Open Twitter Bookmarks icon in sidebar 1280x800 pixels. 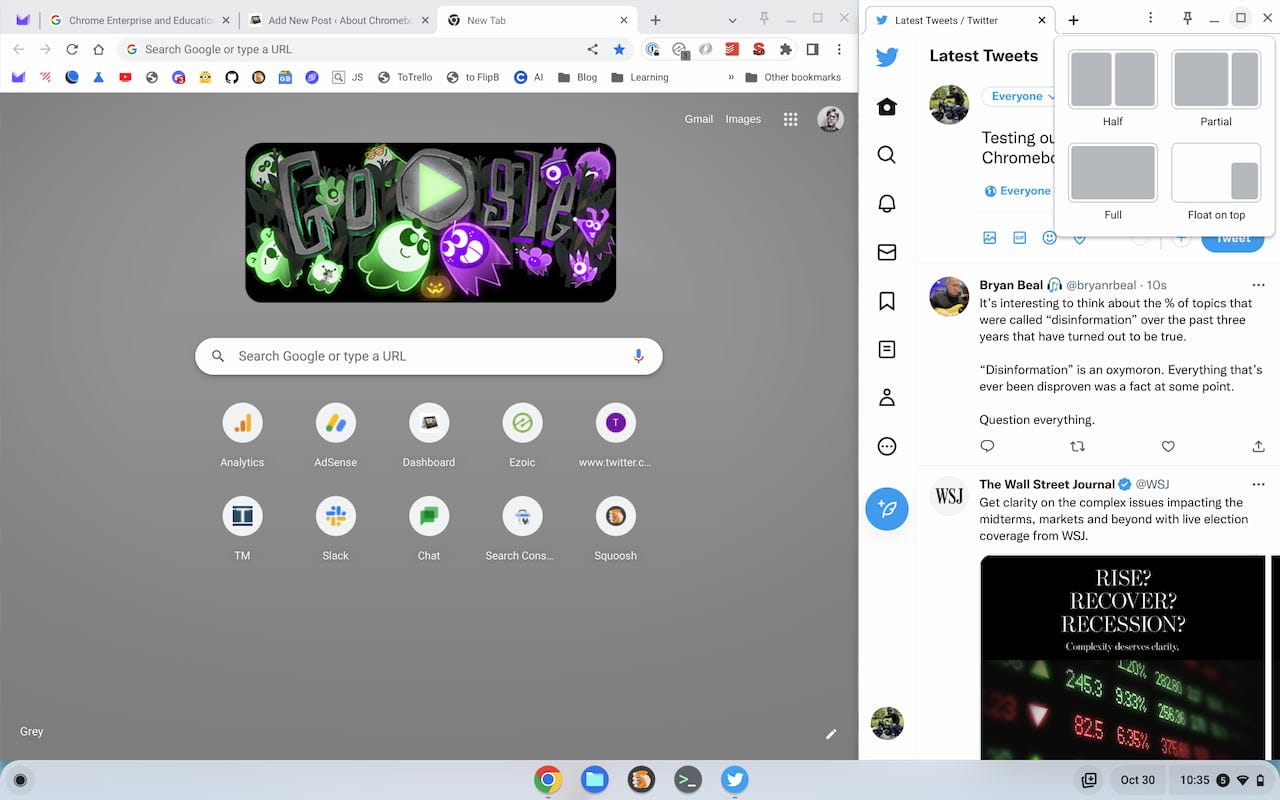(x=887, y=300)
